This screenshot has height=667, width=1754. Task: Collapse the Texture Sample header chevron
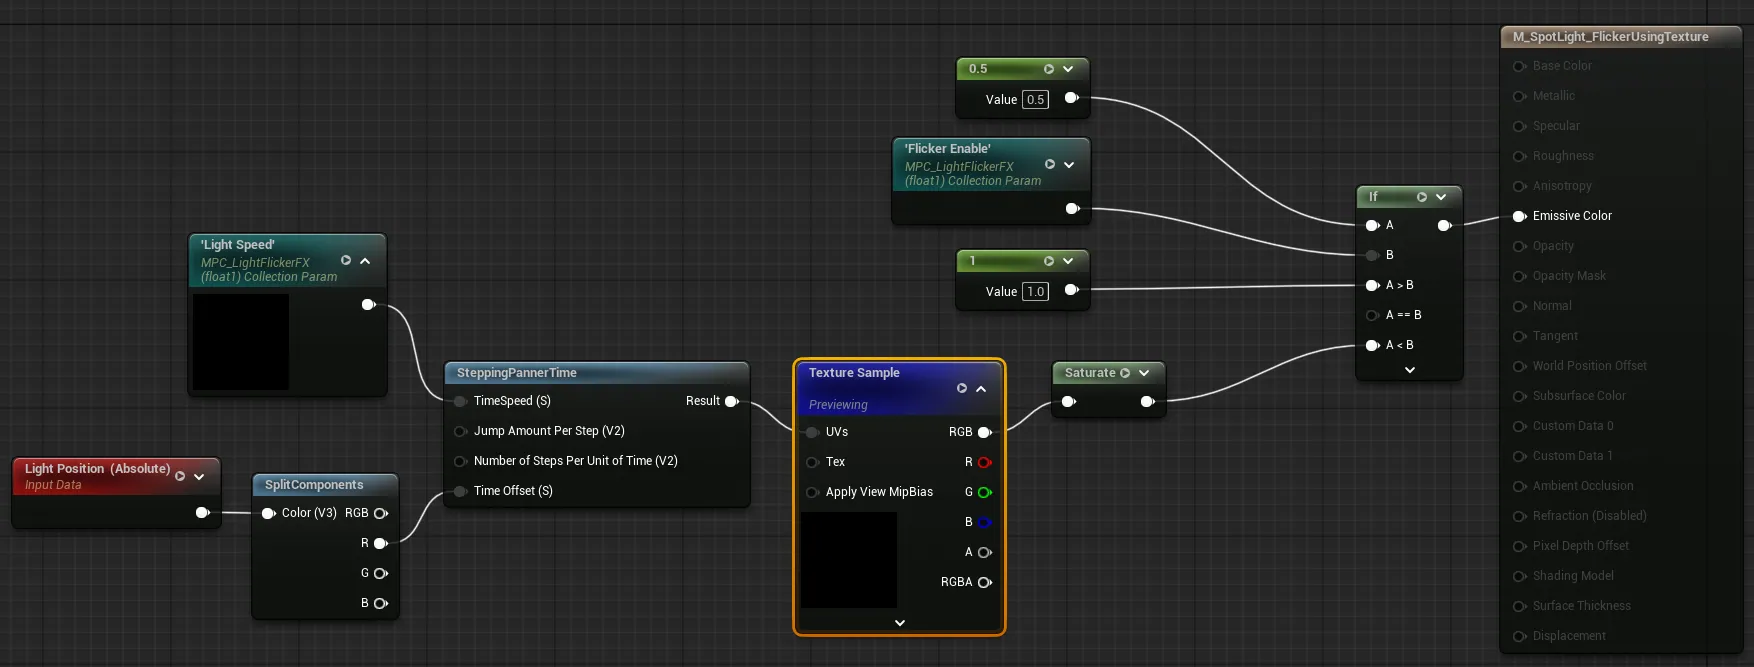pyautogui.click(x=981, y=388)
